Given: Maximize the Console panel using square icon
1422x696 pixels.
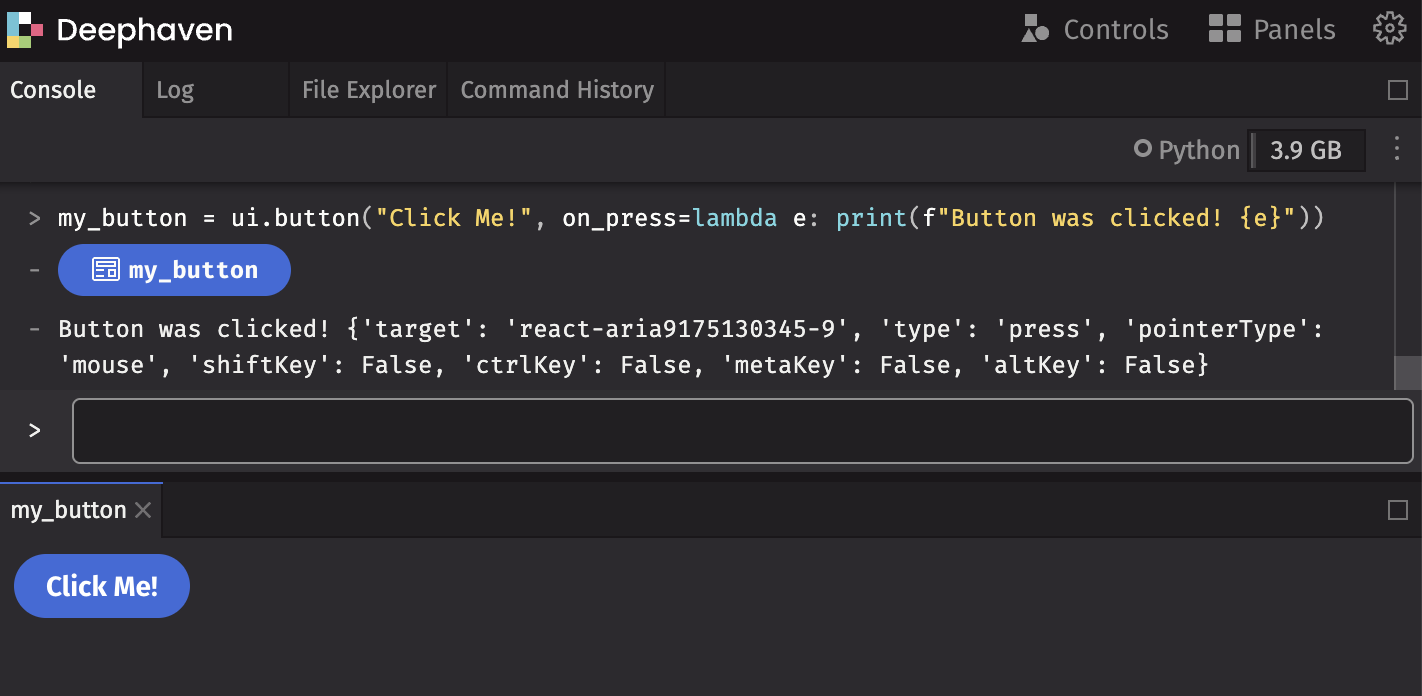Looking at the screenshot, I should tap(1398, 90).
